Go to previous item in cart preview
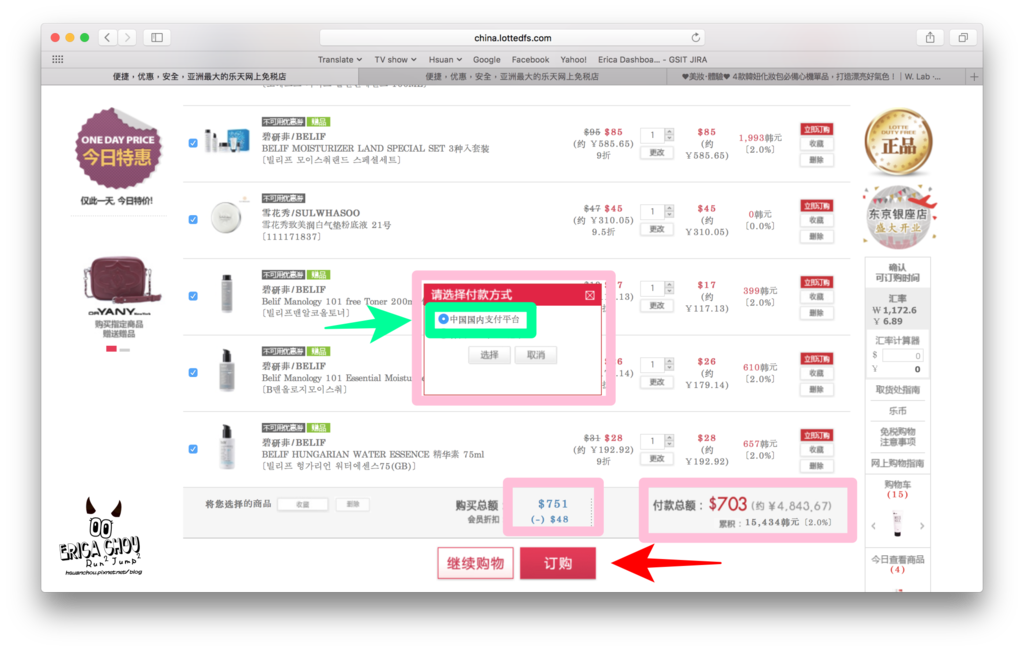 click(x=874, y=526)
